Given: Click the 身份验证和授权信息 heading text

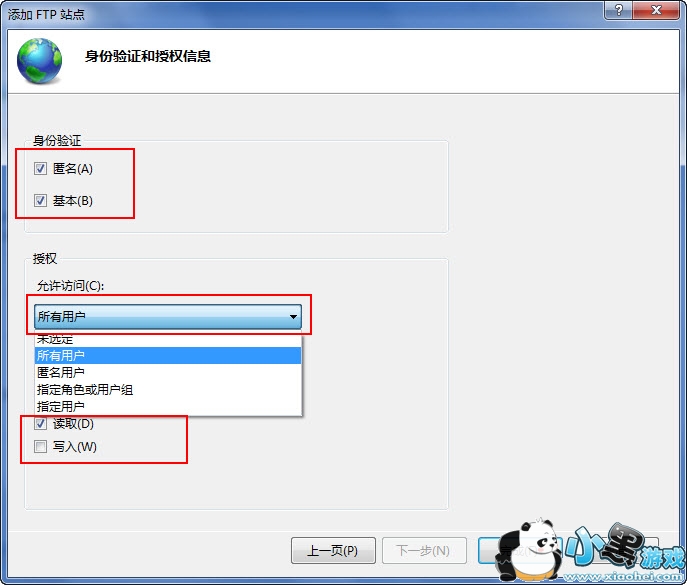Looking at the screenshot, I should pyautogui.click(x=148, y=56).
